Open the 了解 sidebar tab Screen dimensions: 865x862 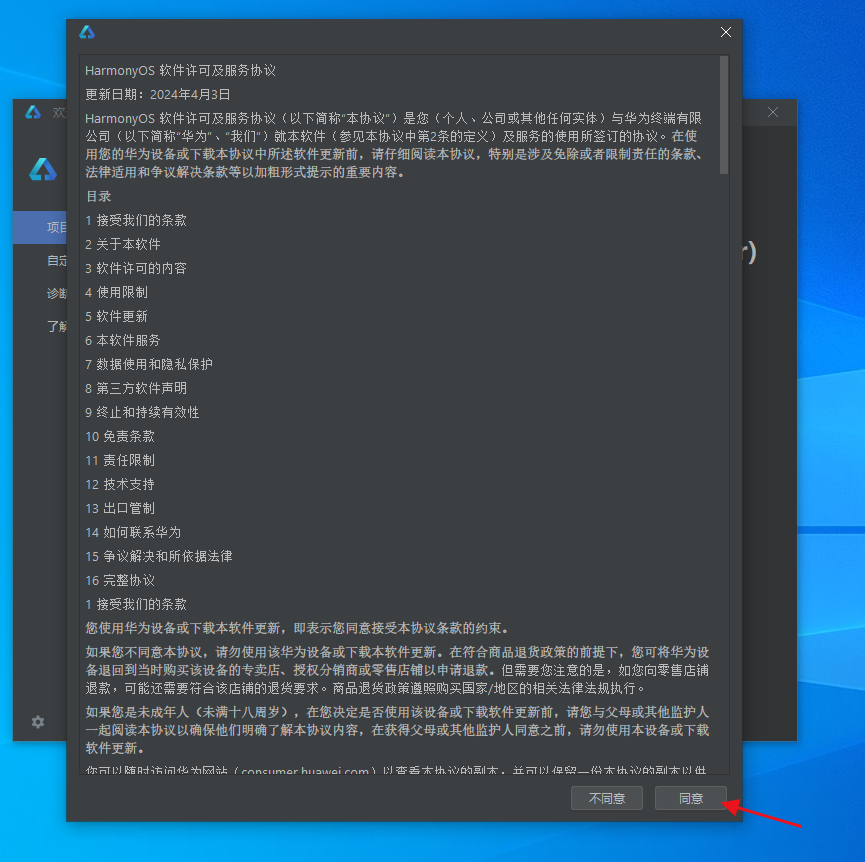coord(54,326)
